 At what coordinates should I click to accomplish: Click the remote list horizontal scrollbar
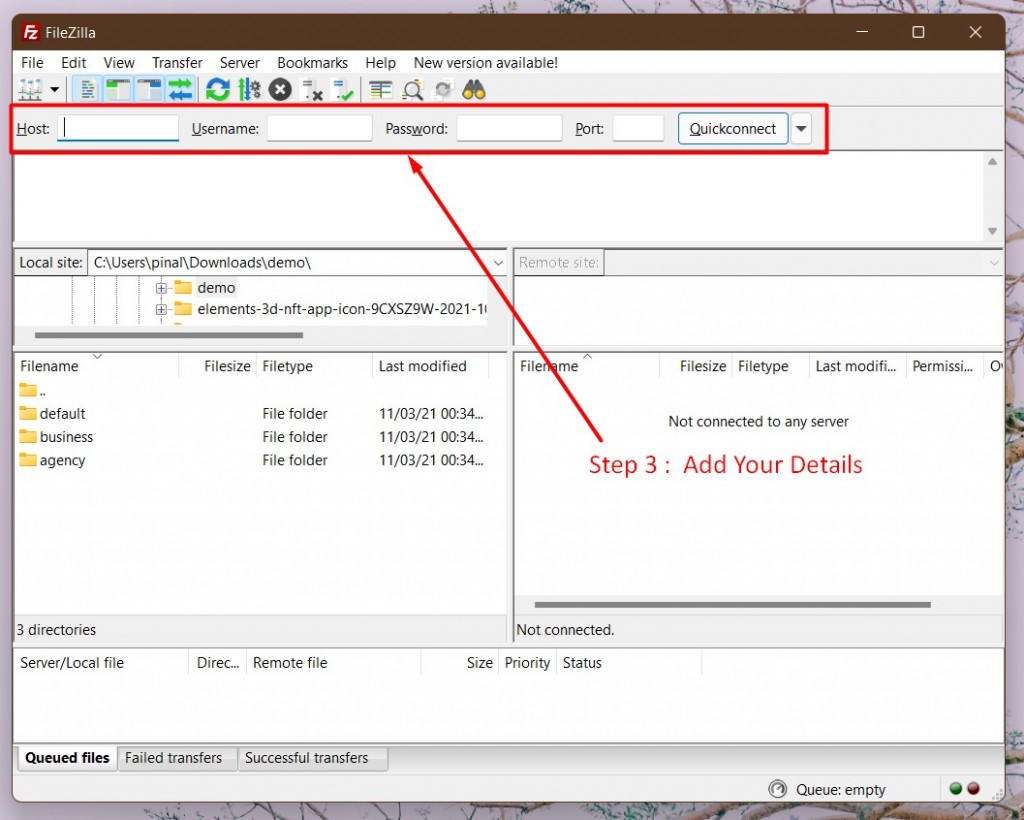[x=732, y=605]
